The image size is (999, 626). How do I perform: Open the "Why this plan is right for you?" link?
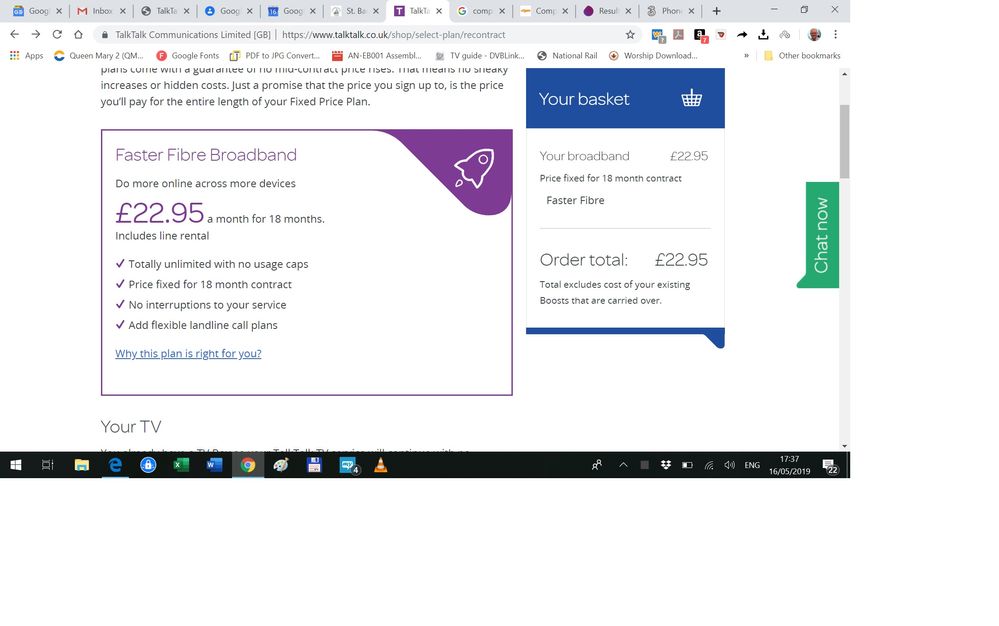point(188,353)
